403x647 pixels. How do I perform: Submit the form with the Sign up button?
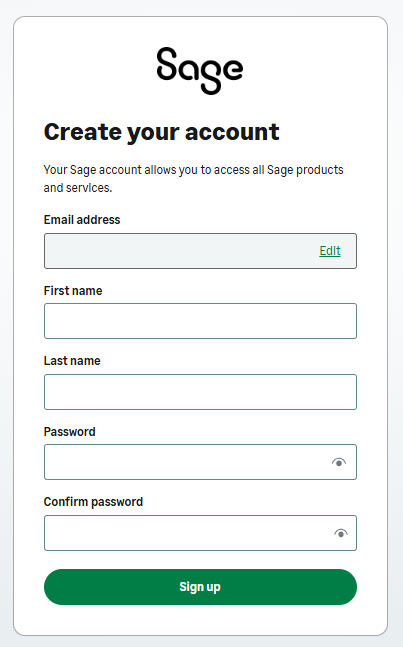pos(200,587)
